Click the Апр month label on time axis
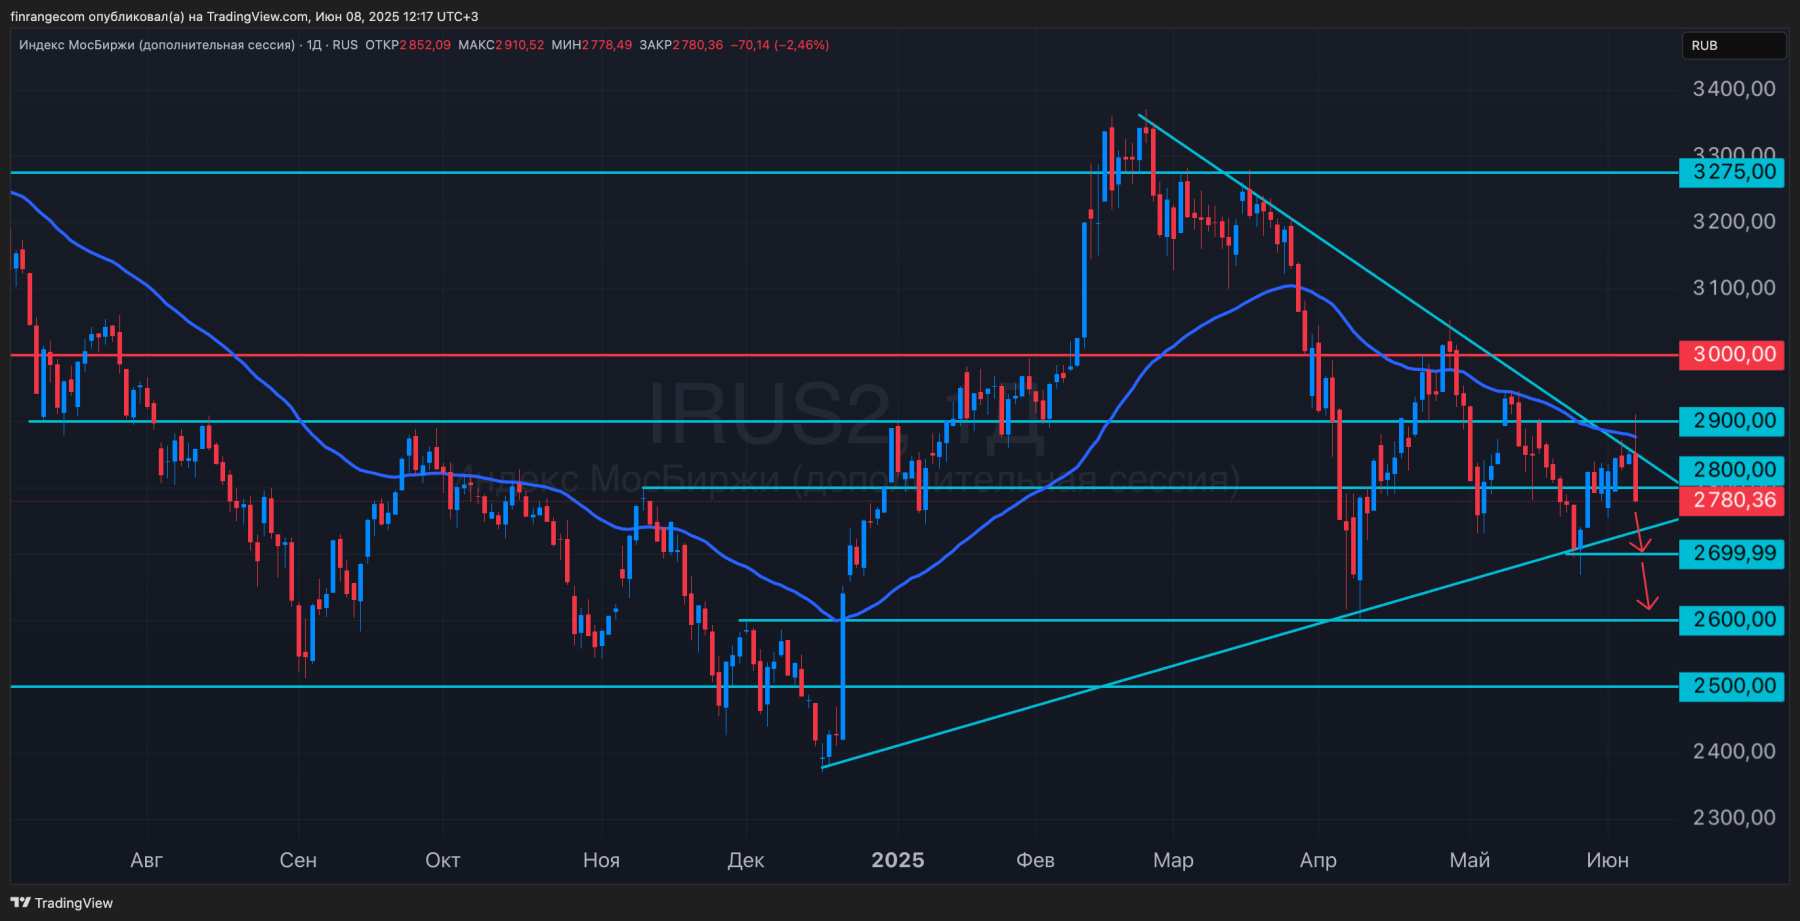This screenshot has height=921, width=1800. coord(1318,860)
